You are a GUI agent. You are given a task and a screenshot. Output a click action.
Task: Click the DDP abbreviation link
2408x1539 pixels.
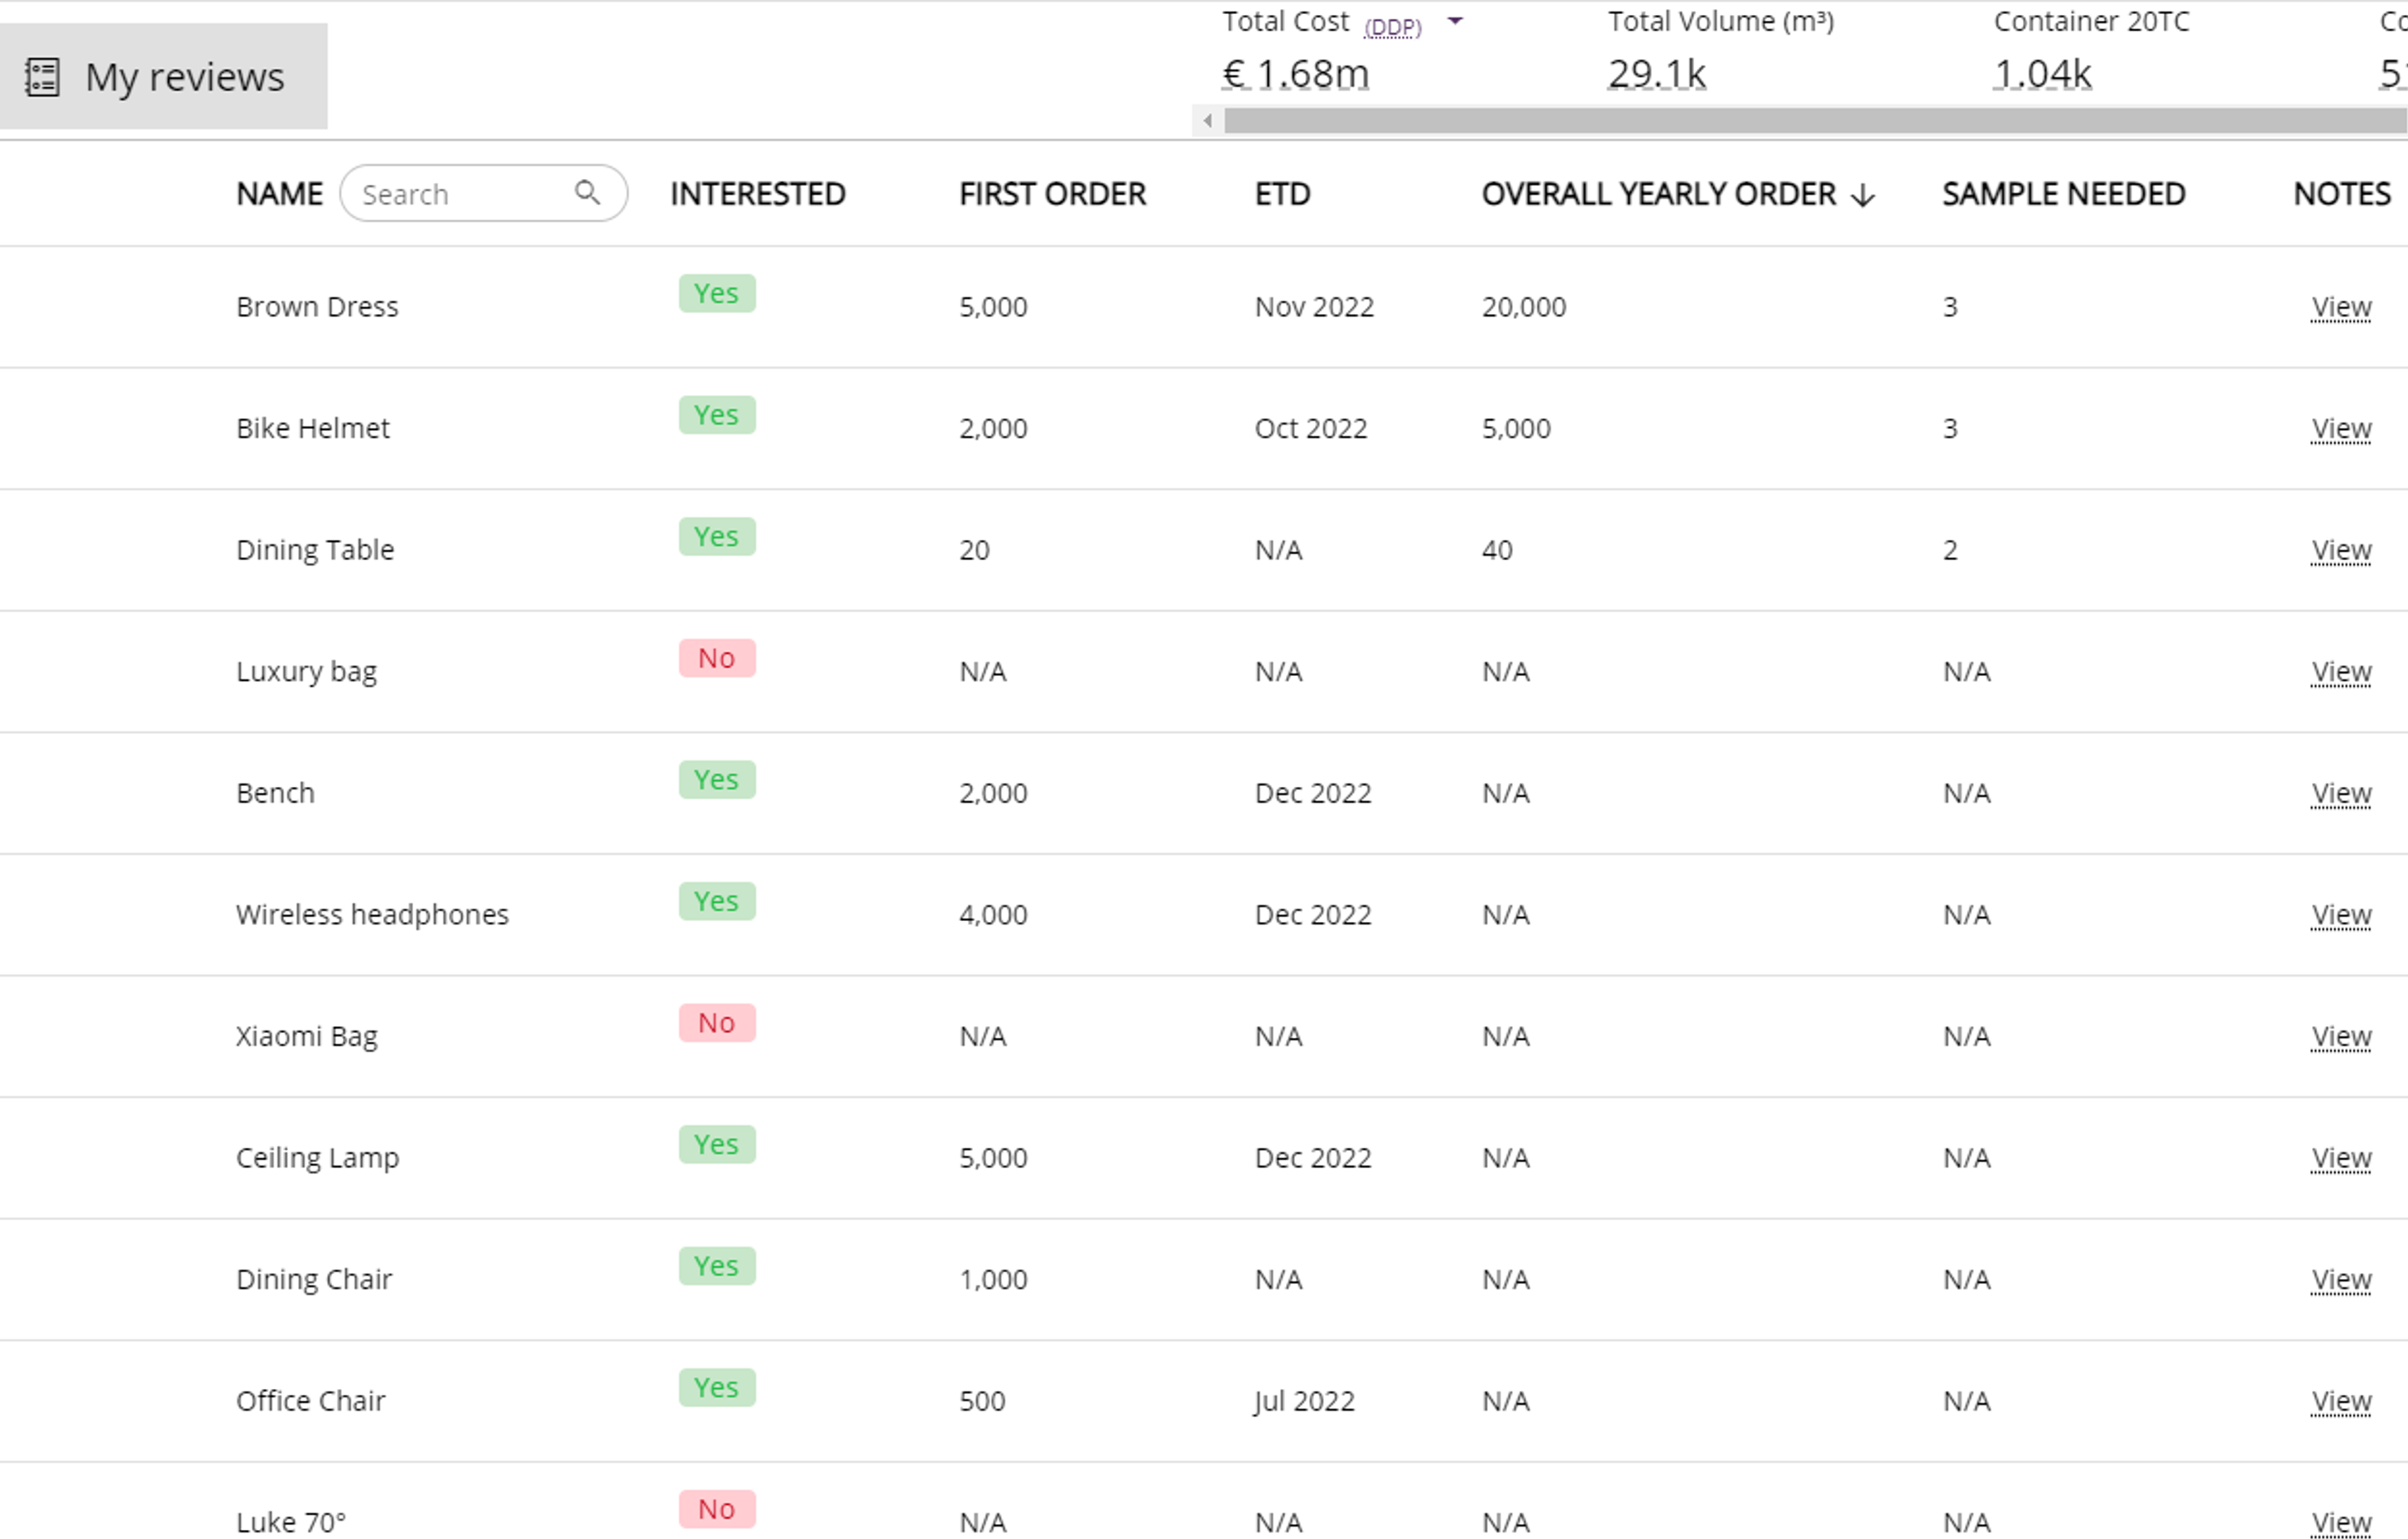pos(1392,27)
